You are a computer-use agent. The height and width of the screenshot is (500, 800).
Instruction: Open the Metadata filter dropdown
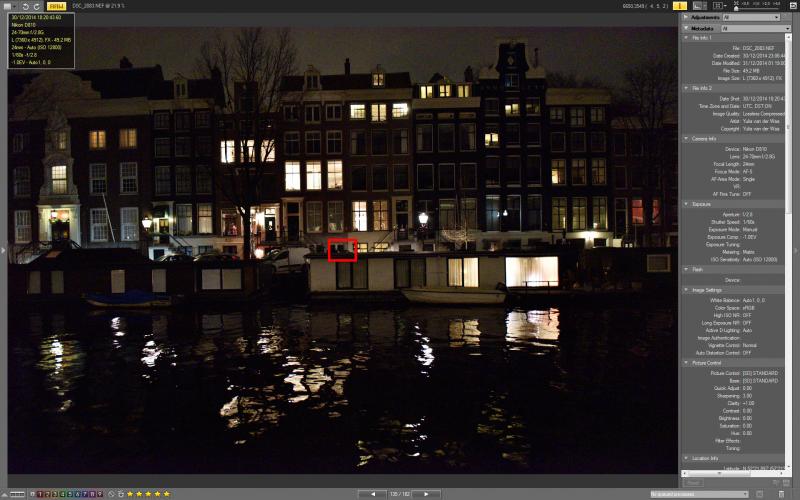pos(756,29)
